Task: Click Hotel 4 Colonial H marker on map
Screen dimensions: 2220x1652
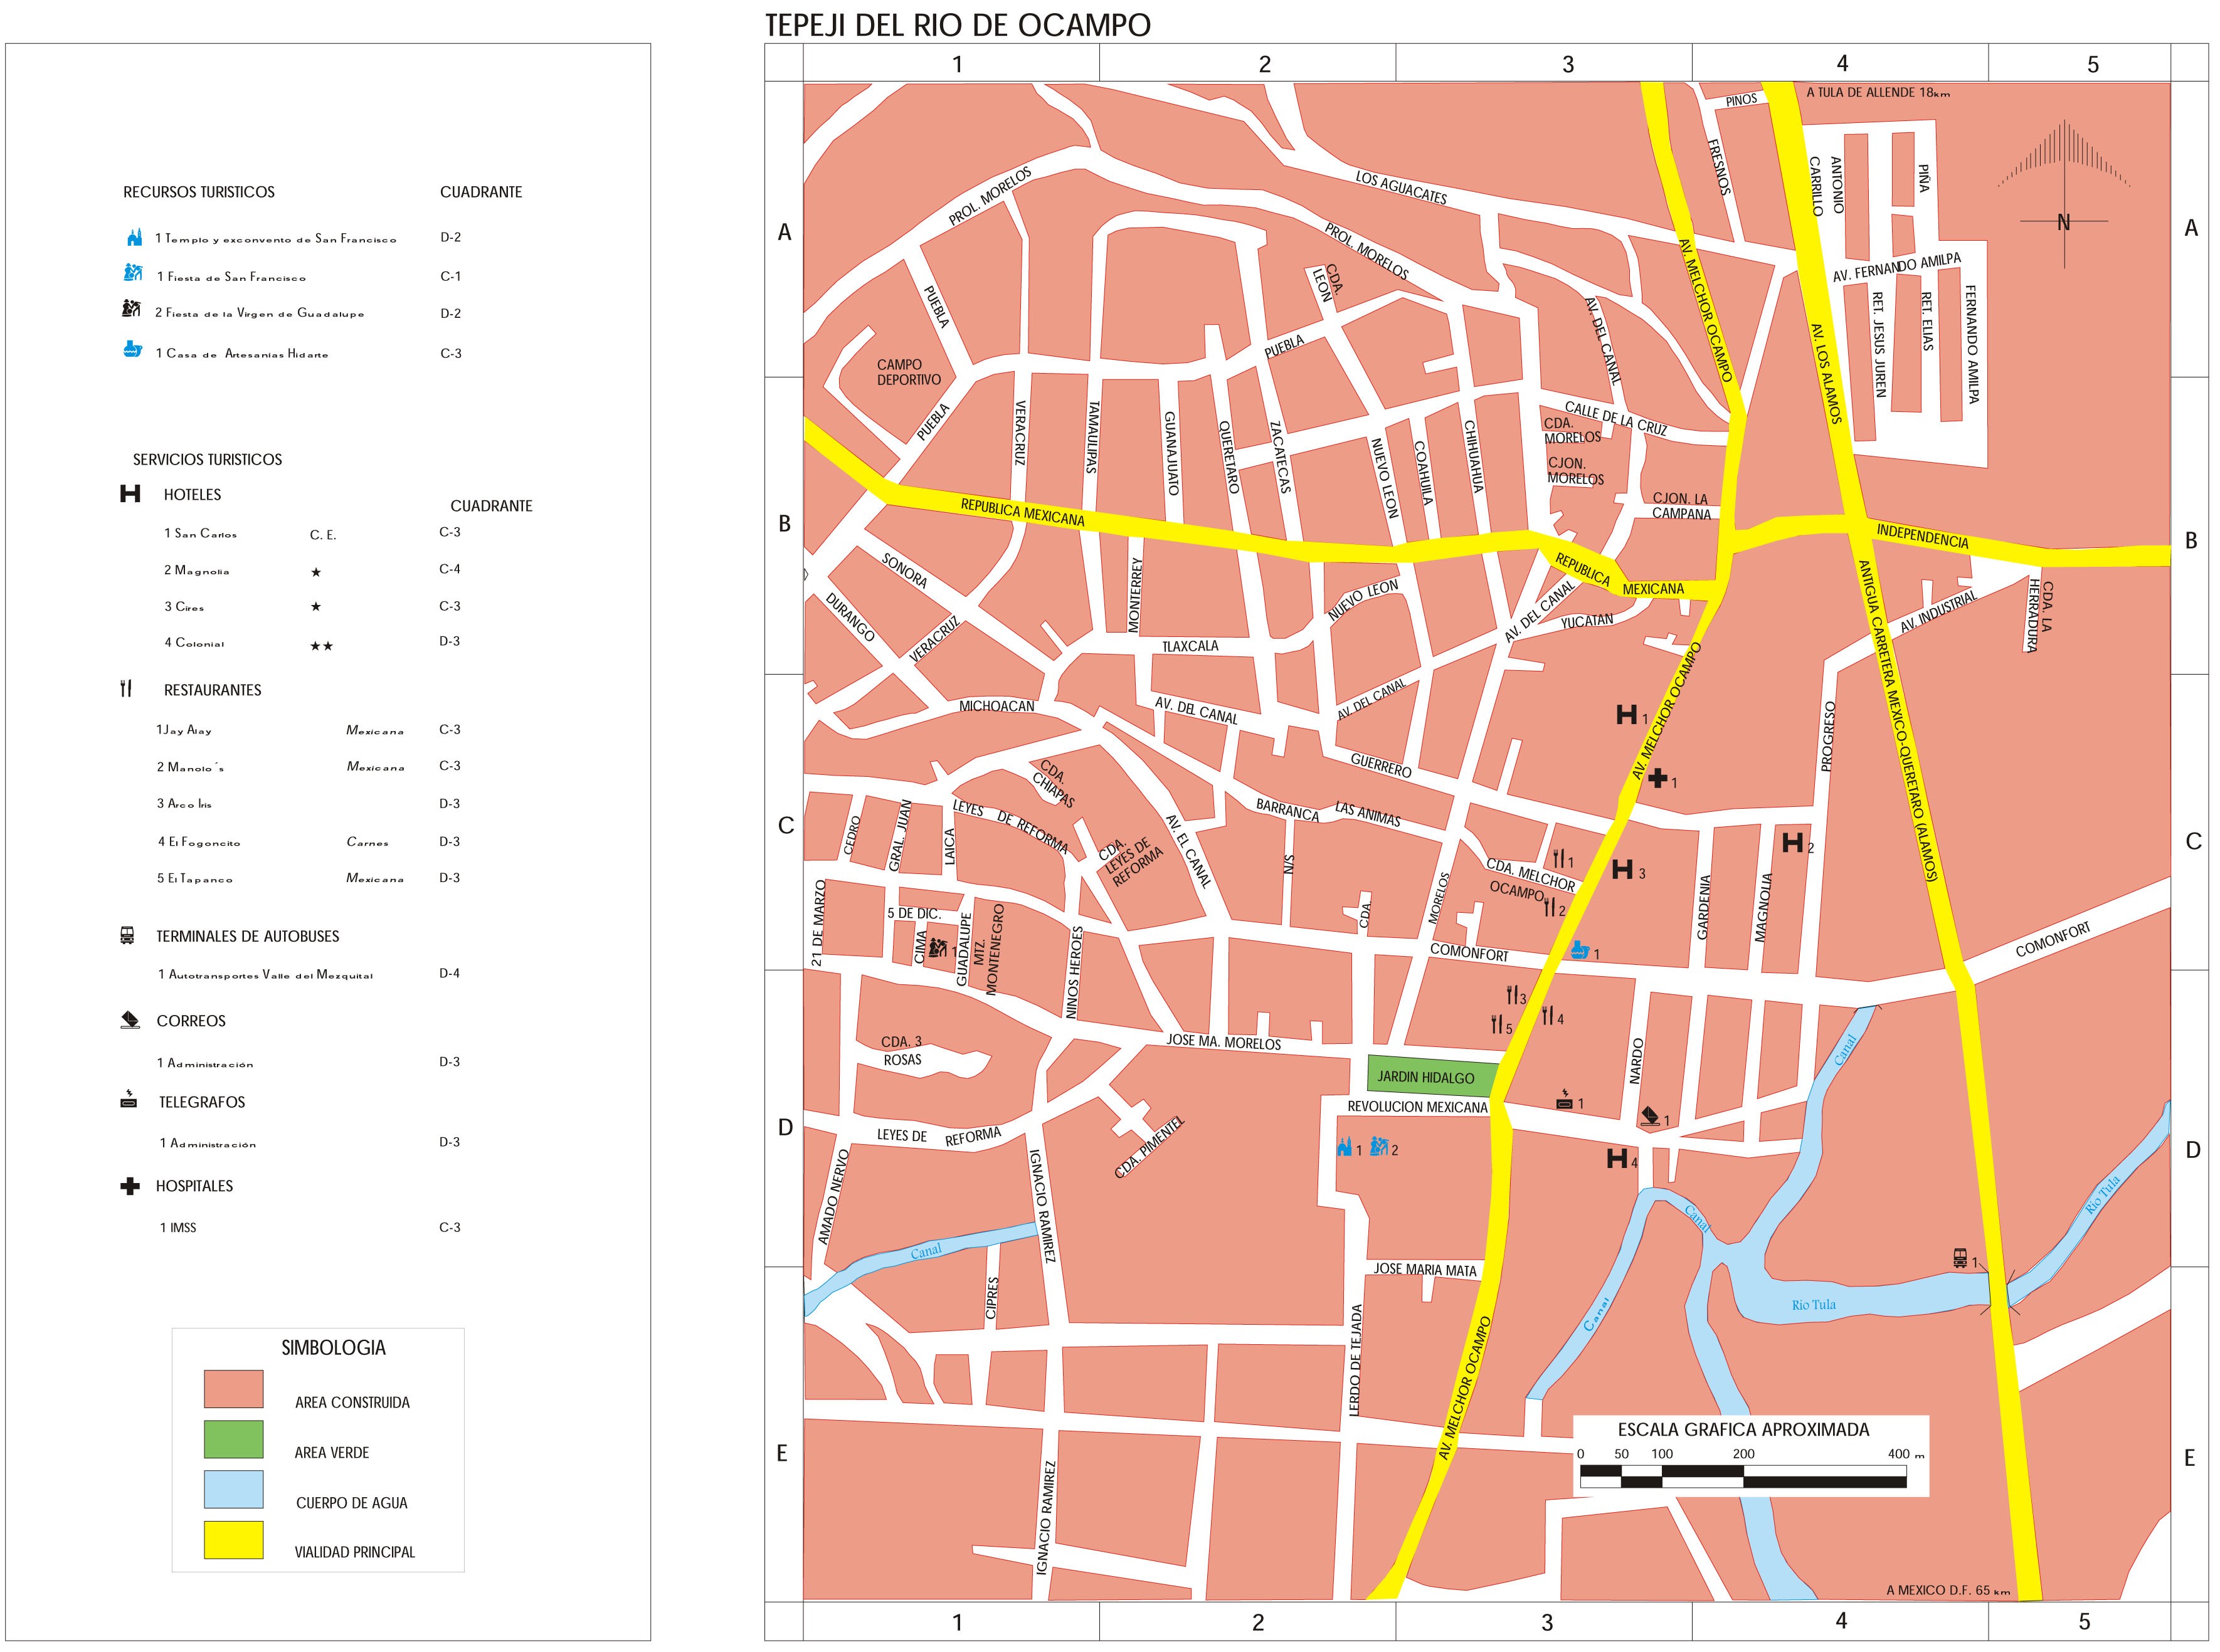Action: tap(1616, 1158)
